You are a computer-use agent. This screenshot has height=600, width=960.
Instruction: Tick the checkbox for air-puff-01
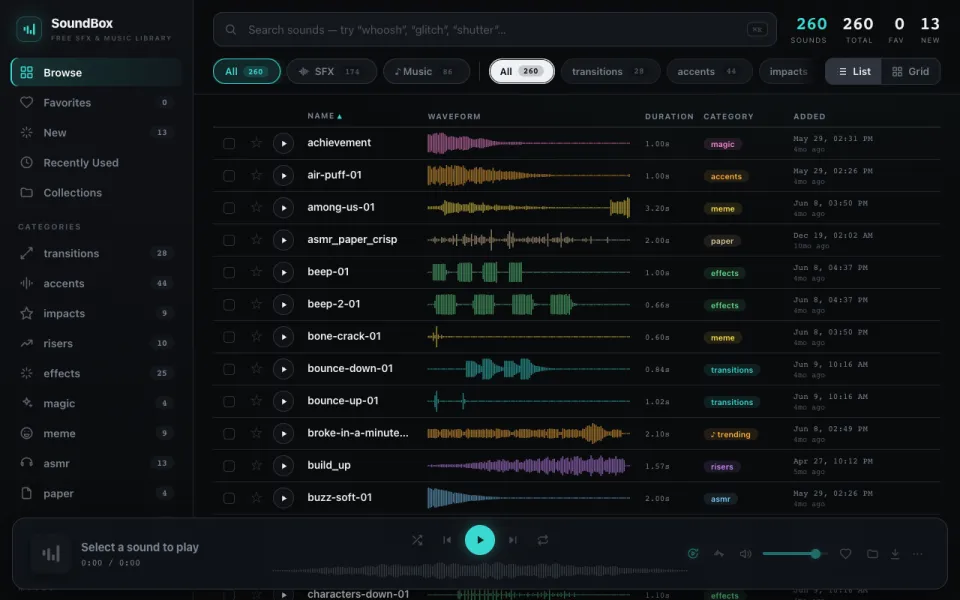coord(229,176)
